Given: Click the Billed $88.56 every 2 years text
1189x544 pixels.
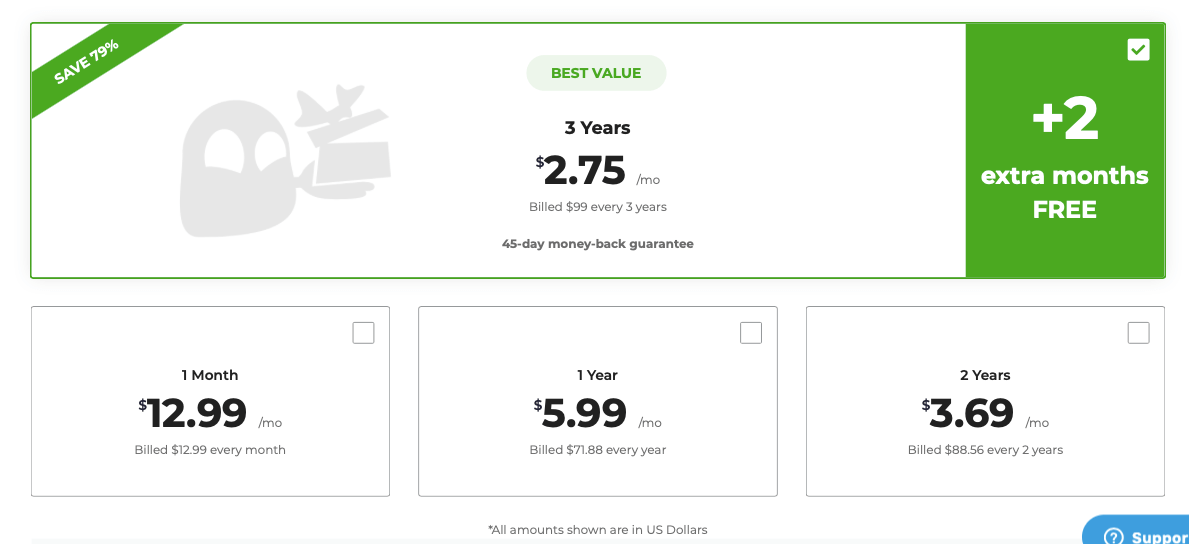Looking at the screenshot, I should 985,450.
